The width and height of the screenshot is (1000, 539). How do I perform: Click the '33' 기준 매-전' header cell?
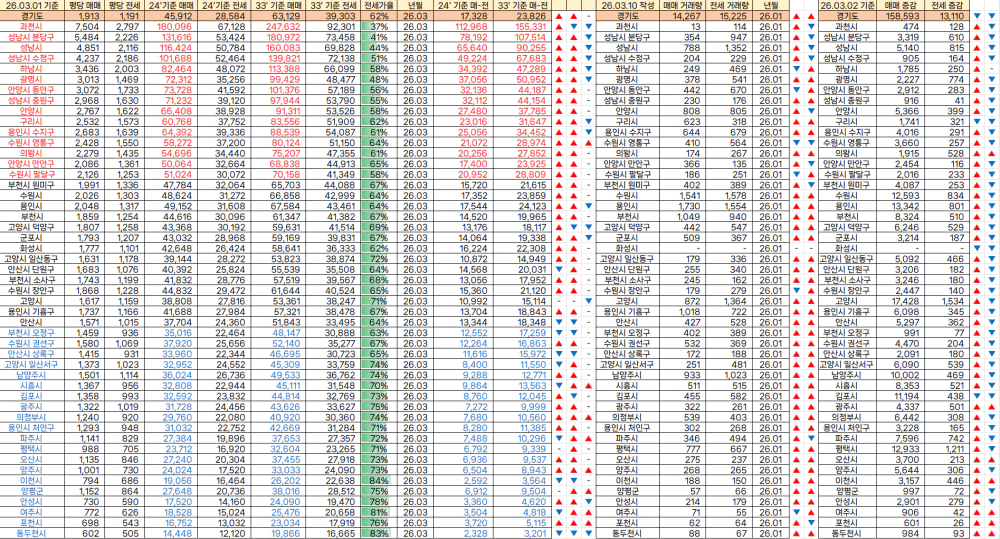[521, 5]
